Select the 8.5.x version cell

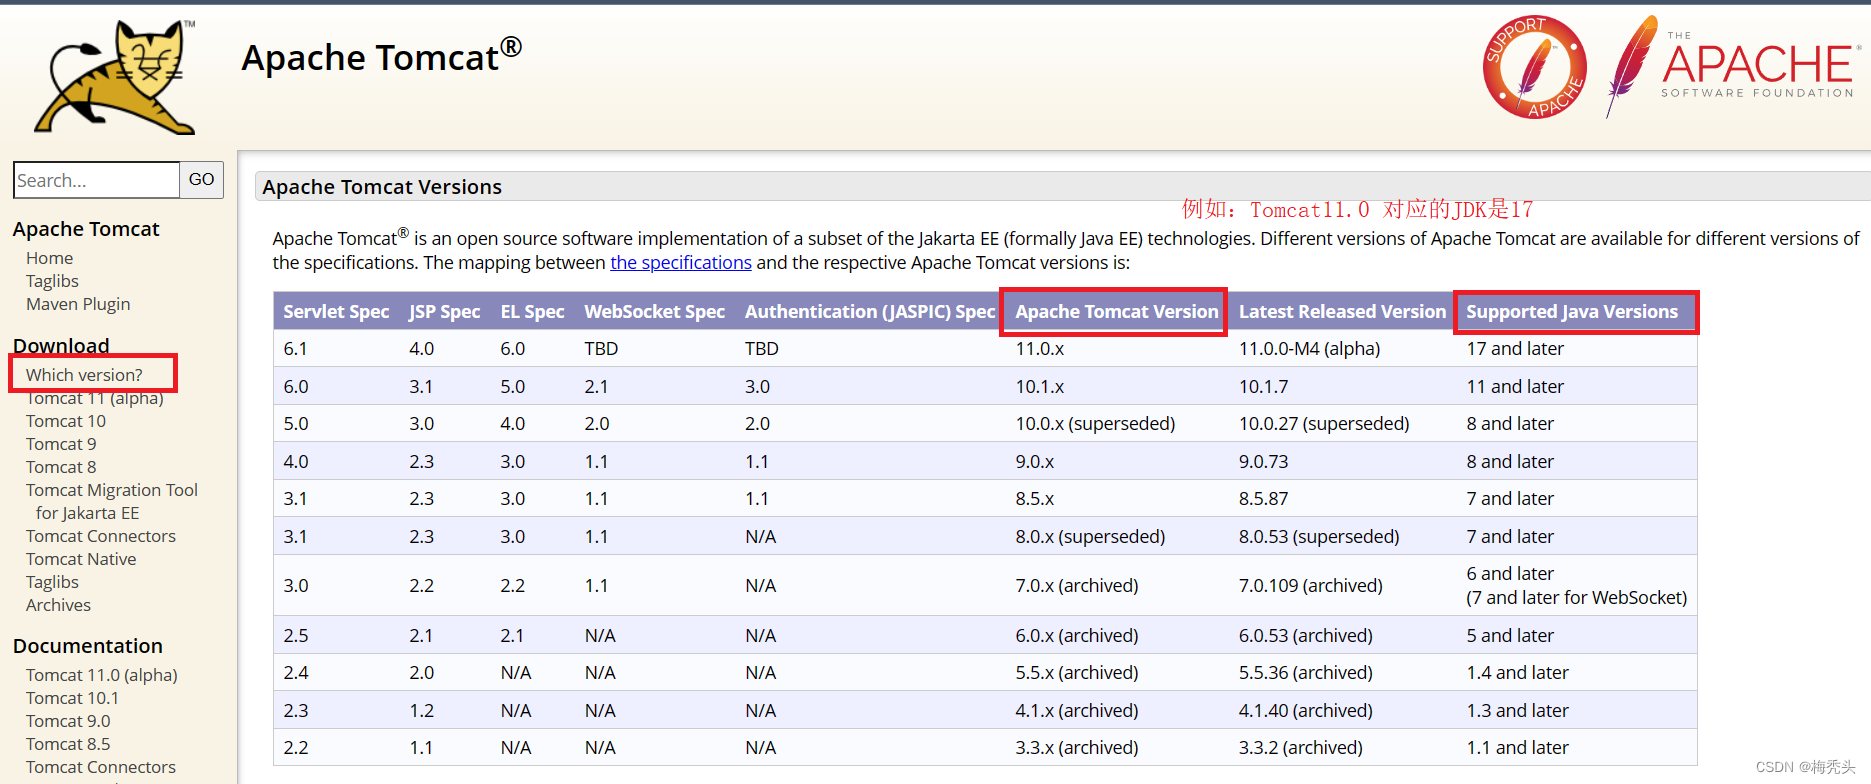pos(1035,499)
